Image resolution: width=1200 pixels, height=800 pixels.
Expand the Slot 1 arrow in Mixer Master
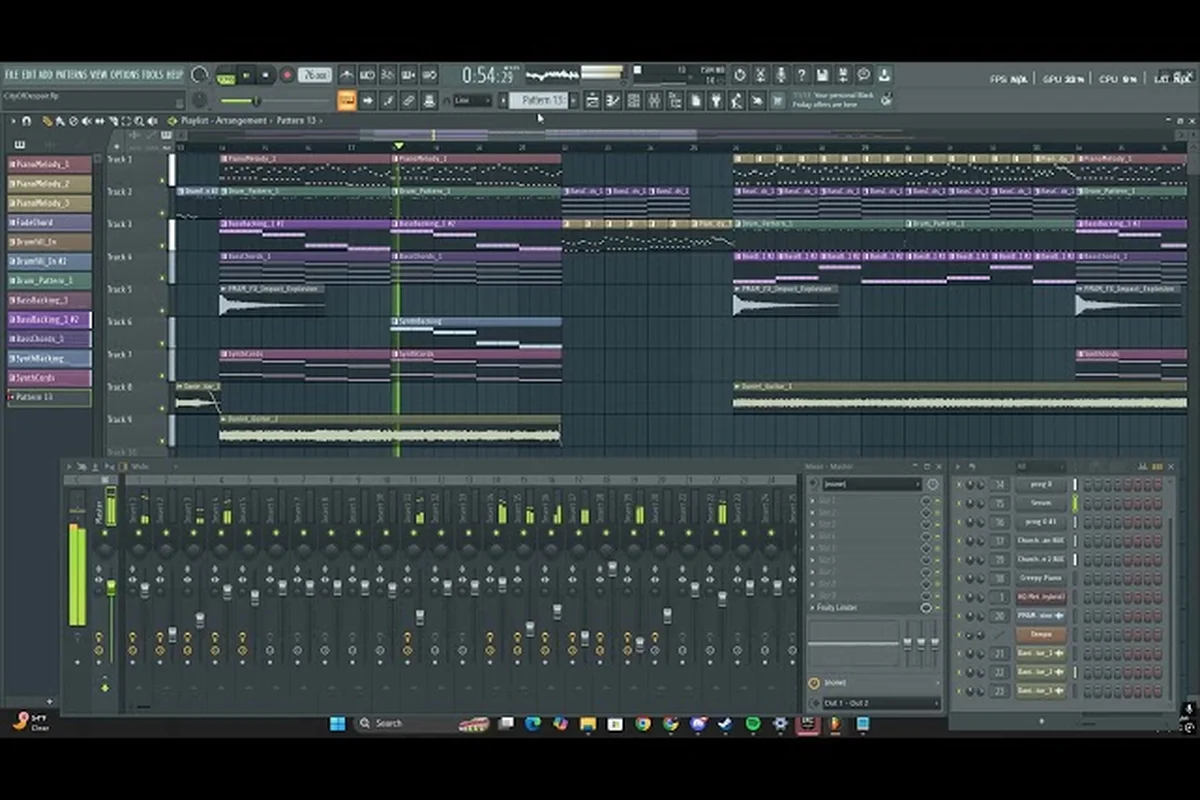[x=812, y=501]
